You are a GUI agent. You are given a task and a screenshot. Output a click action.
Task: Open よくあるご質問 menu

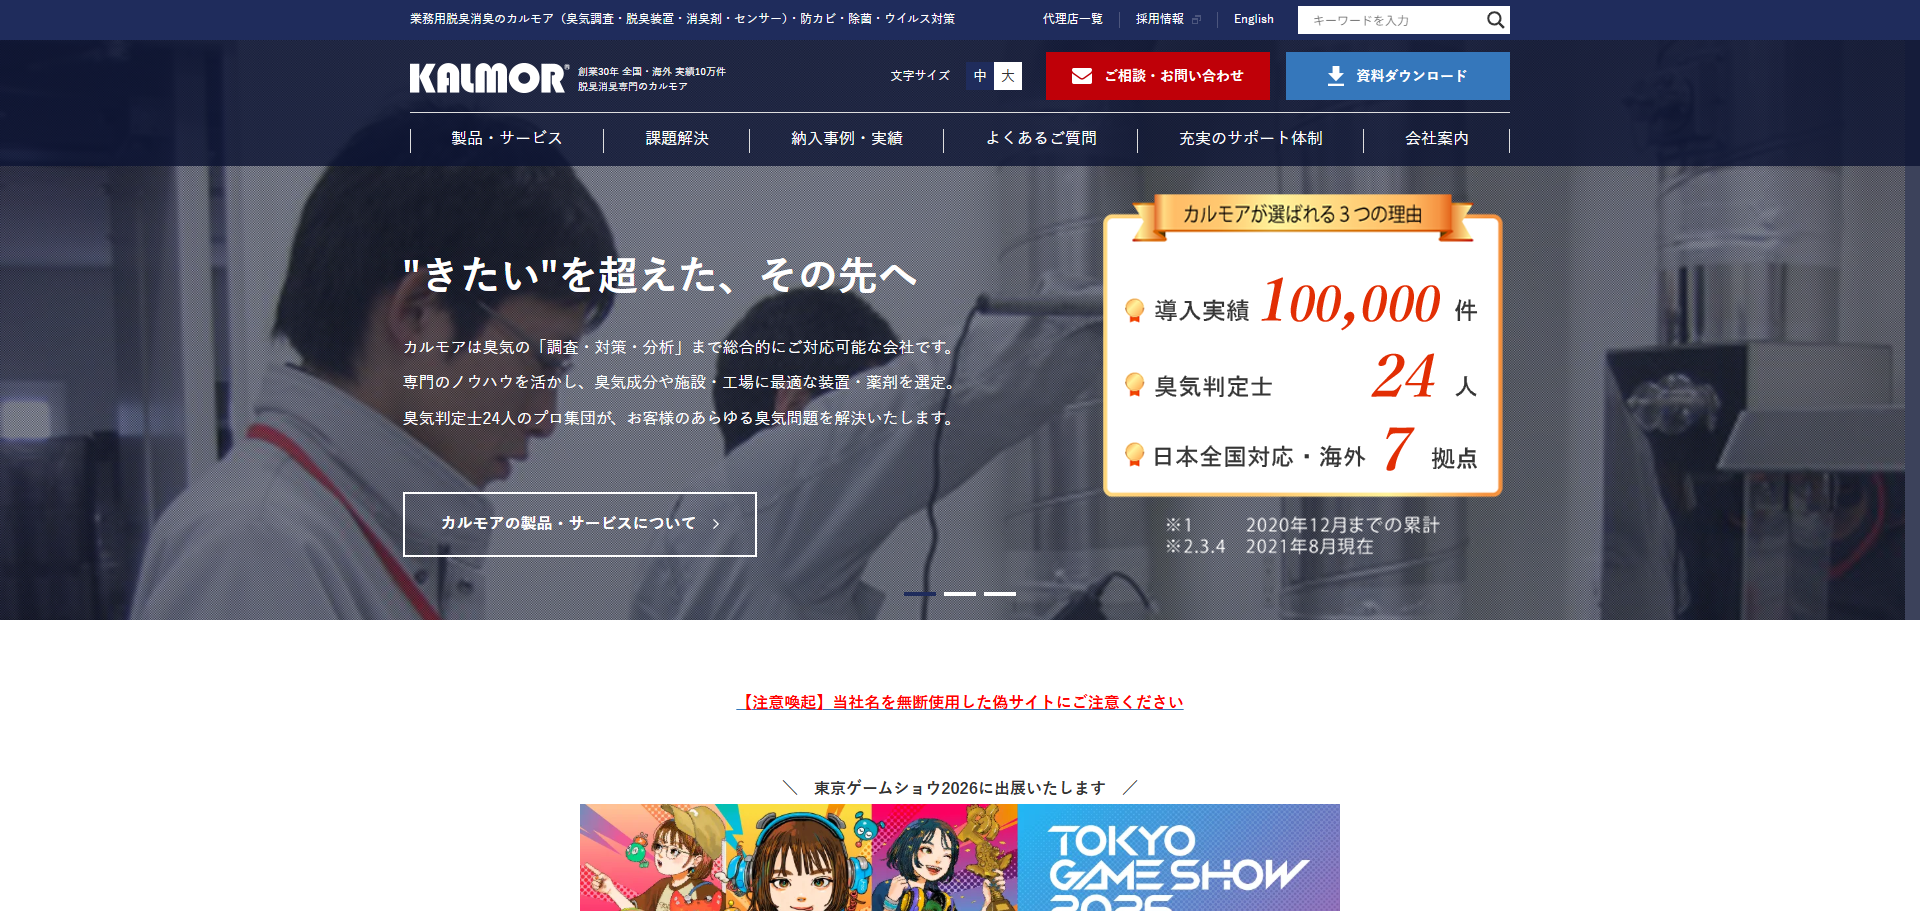(x=1041, y=138)
